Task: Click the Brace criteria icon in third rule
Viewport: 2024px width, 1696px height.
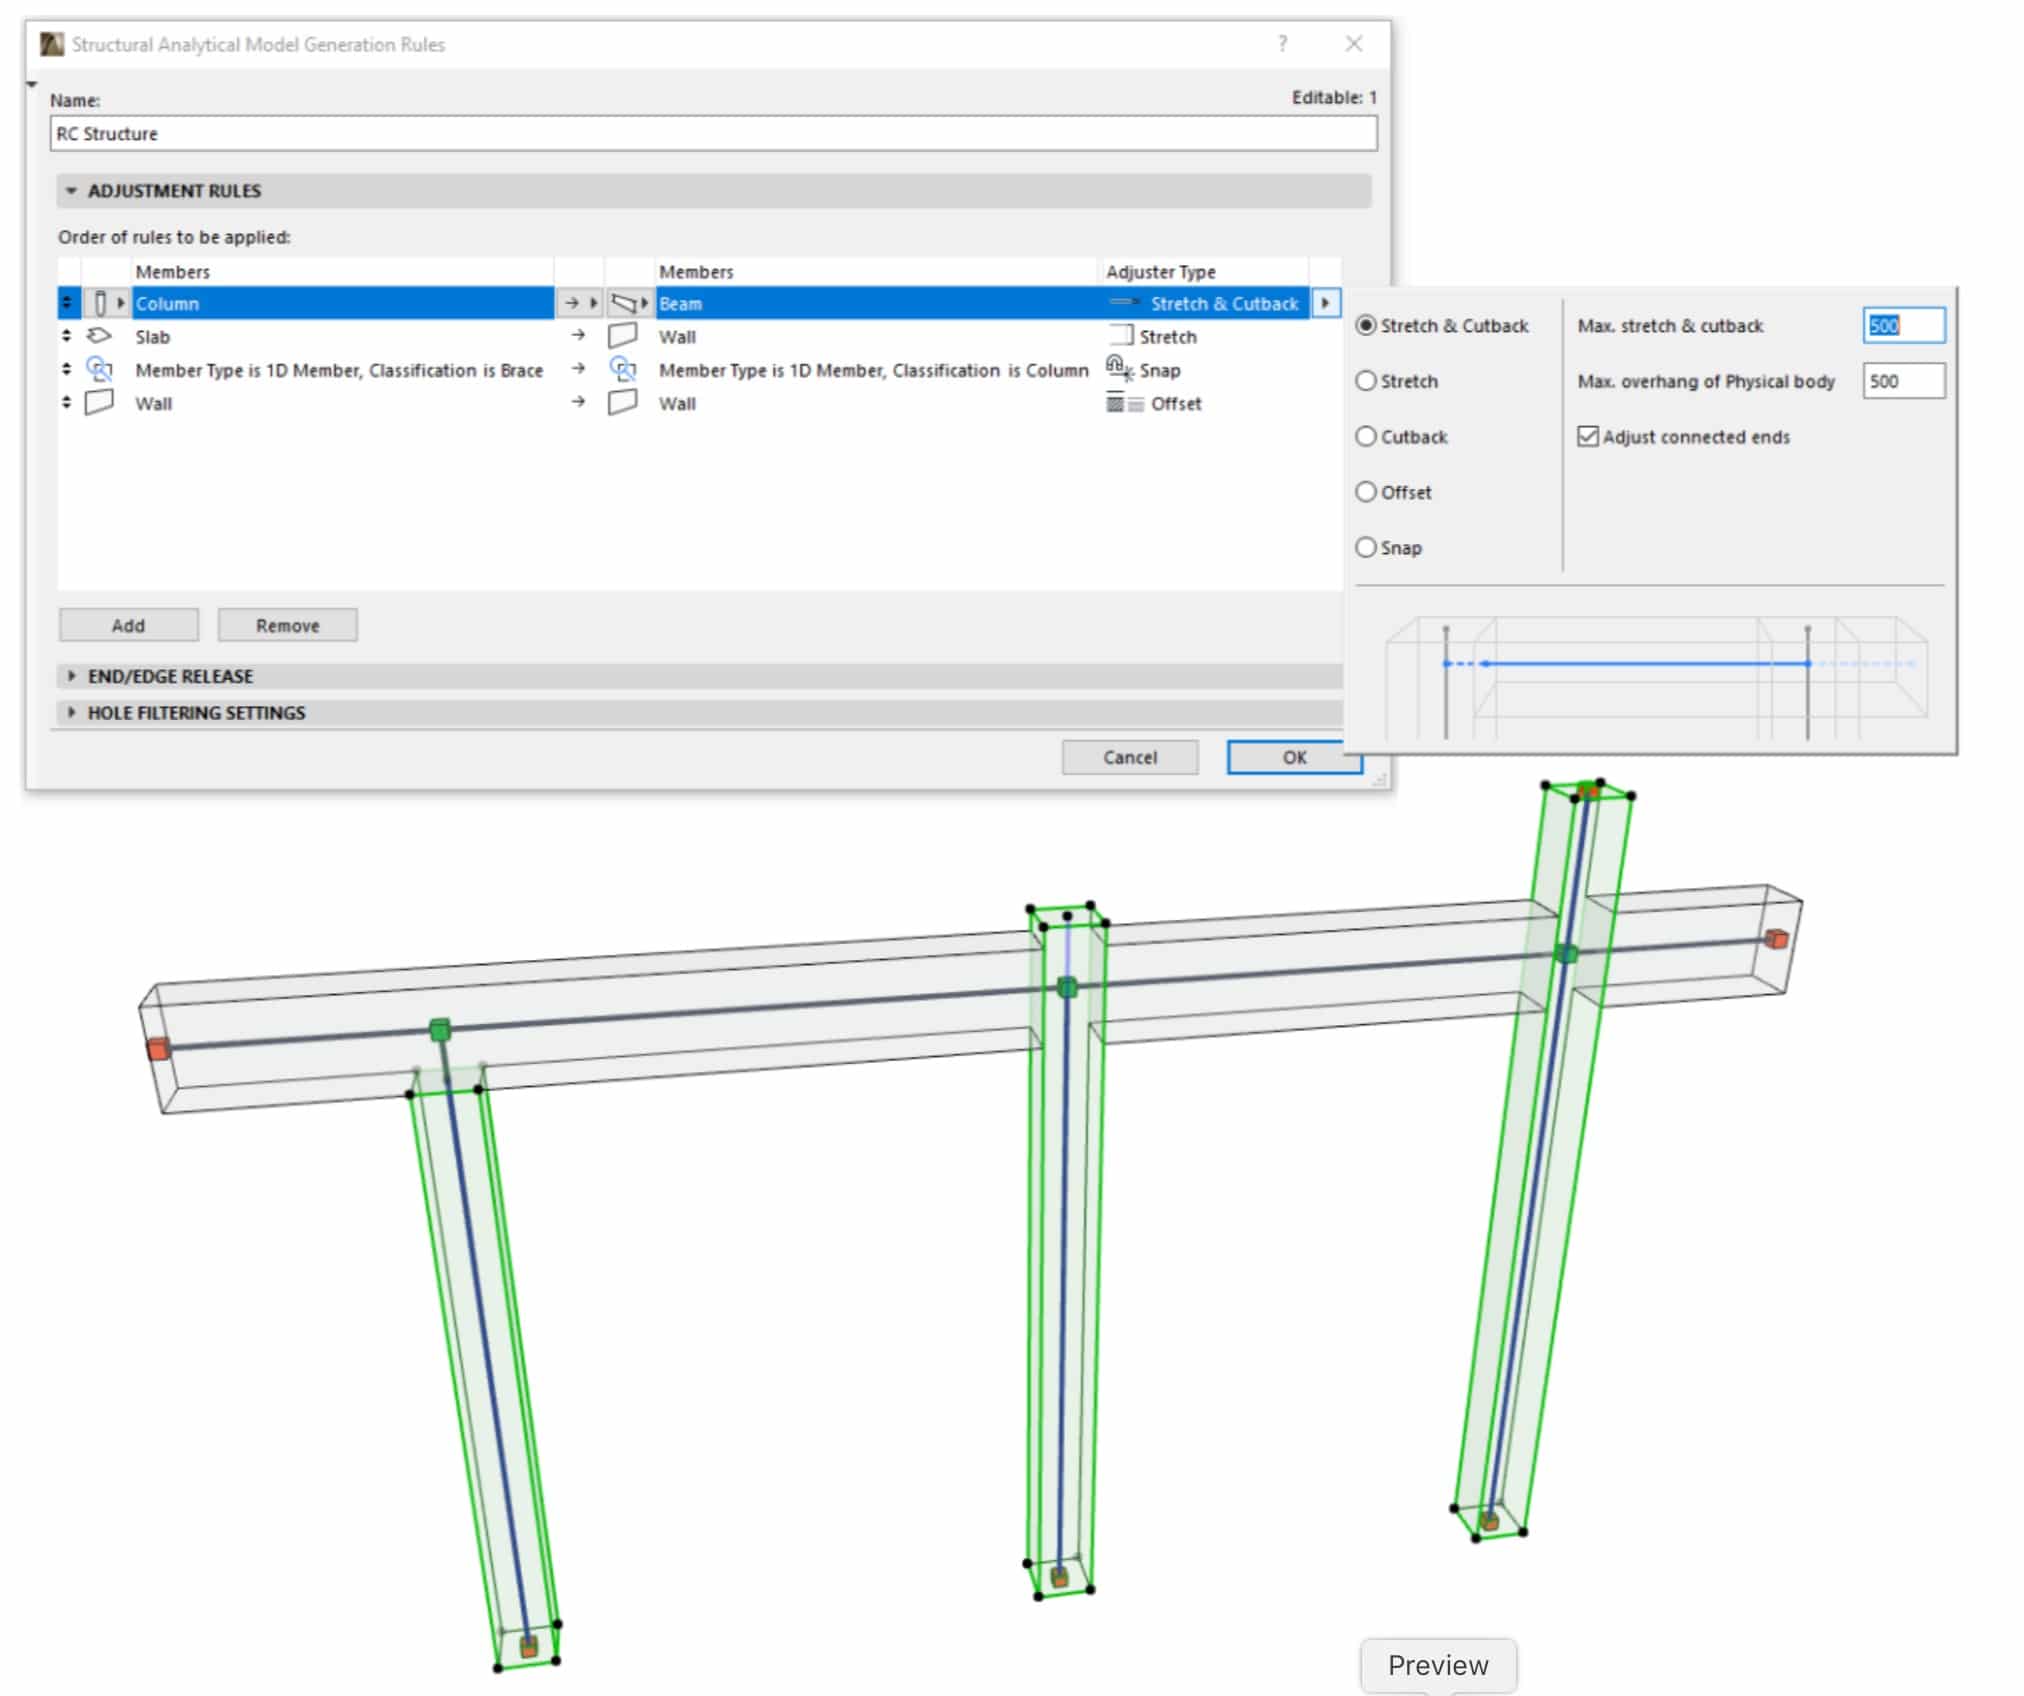Action: 99,370
